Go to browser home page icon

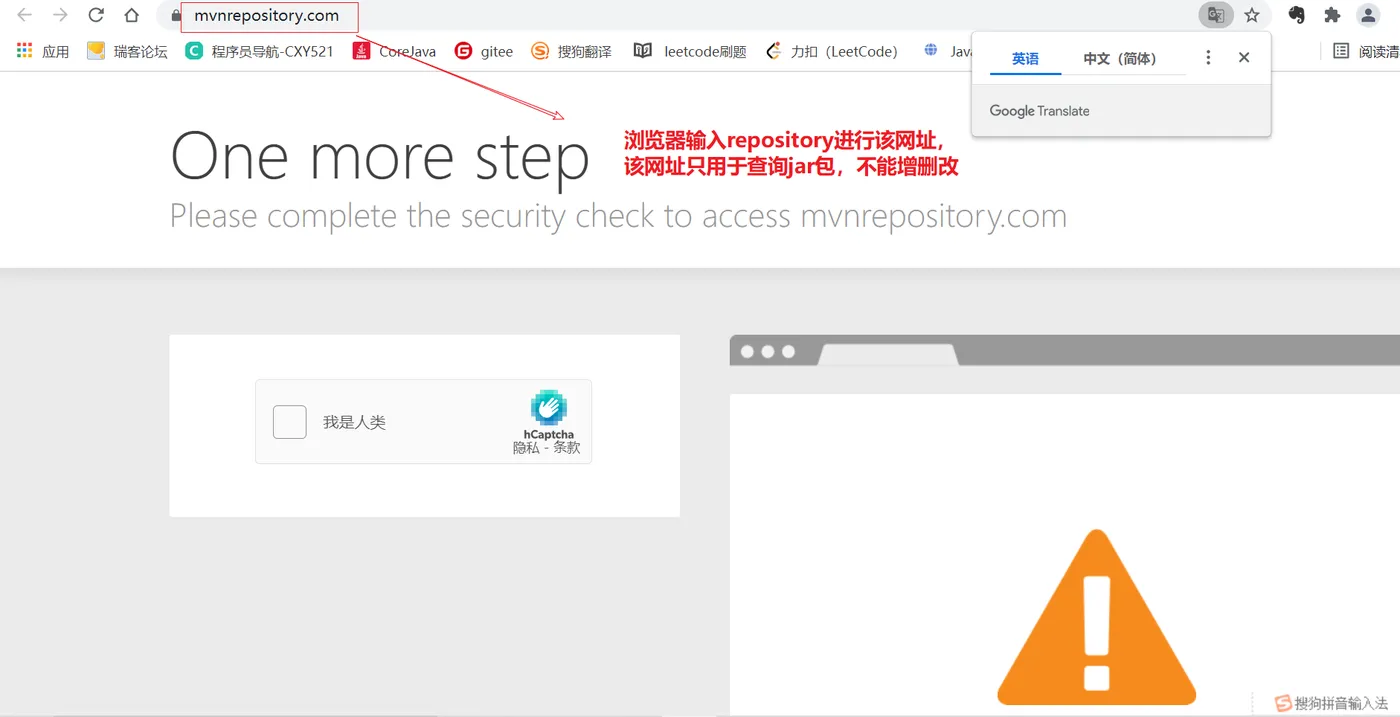[x=131, y=15]
